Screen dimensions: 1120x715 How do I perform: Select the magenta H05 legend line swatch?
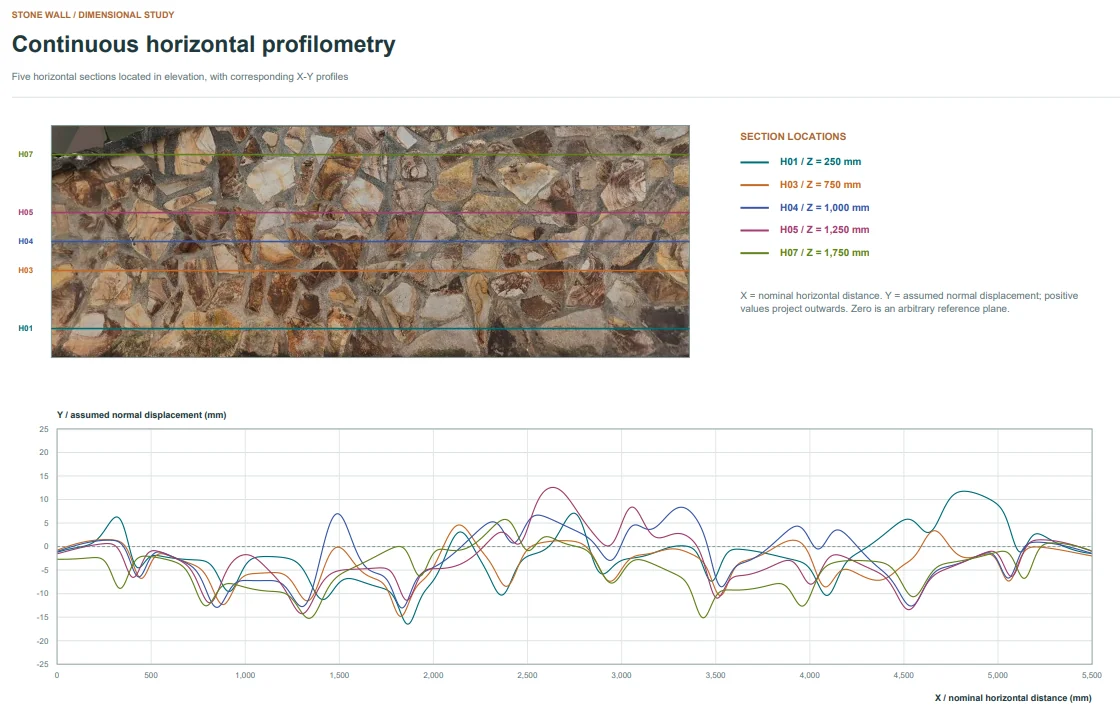coord(754,230)
